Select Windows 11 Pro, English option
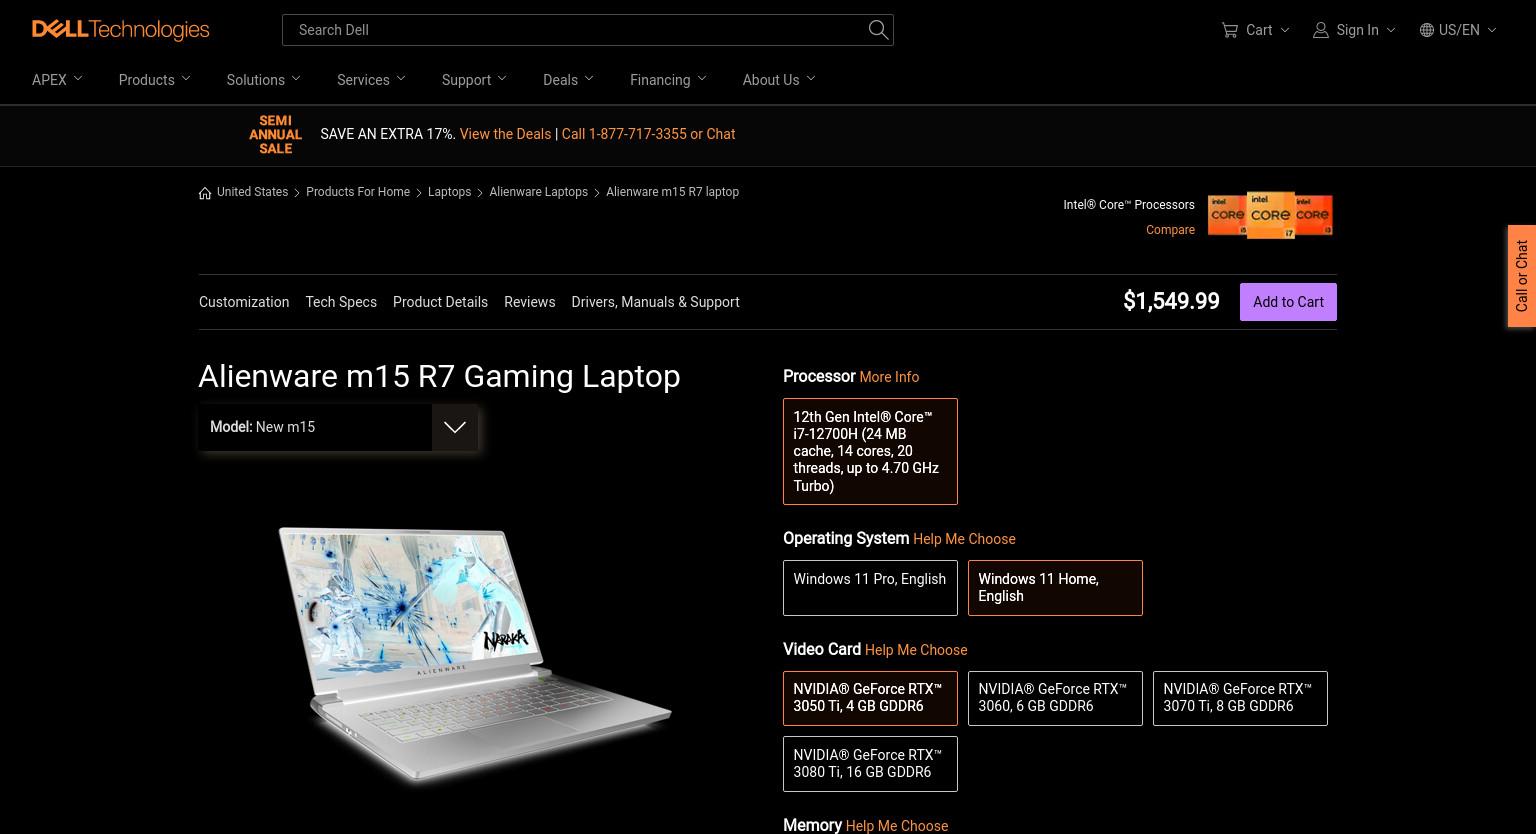 click(870, 588)
